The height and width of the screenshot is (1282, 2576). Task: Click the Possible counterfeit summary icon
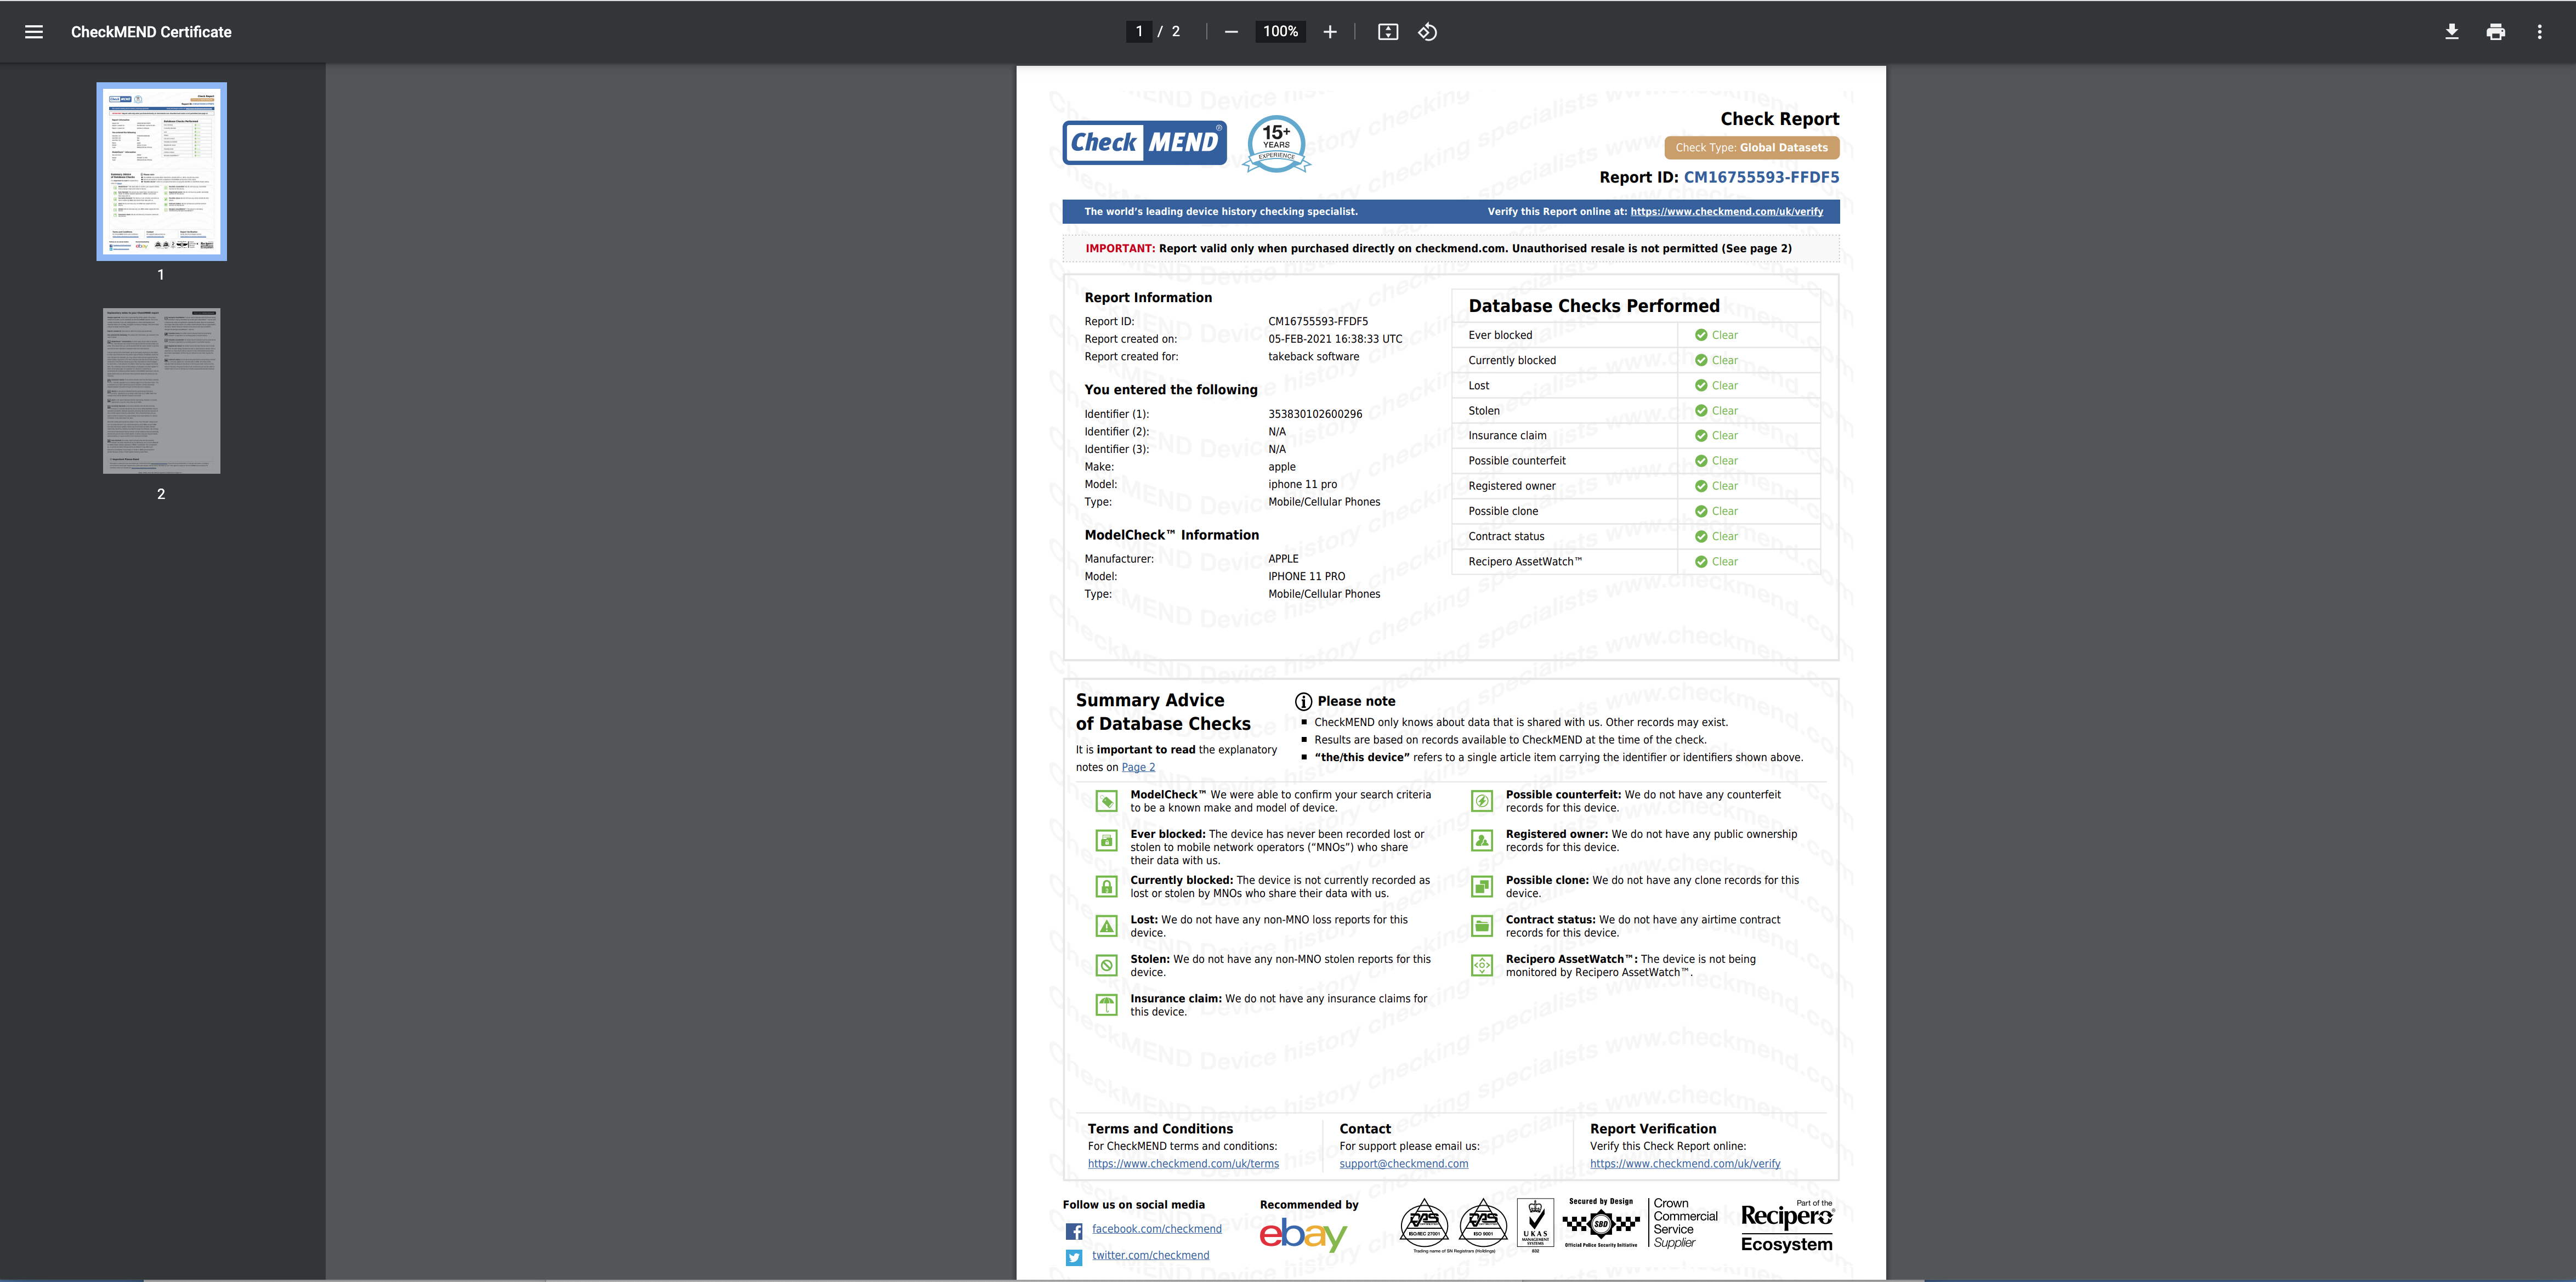point(1482,802)
